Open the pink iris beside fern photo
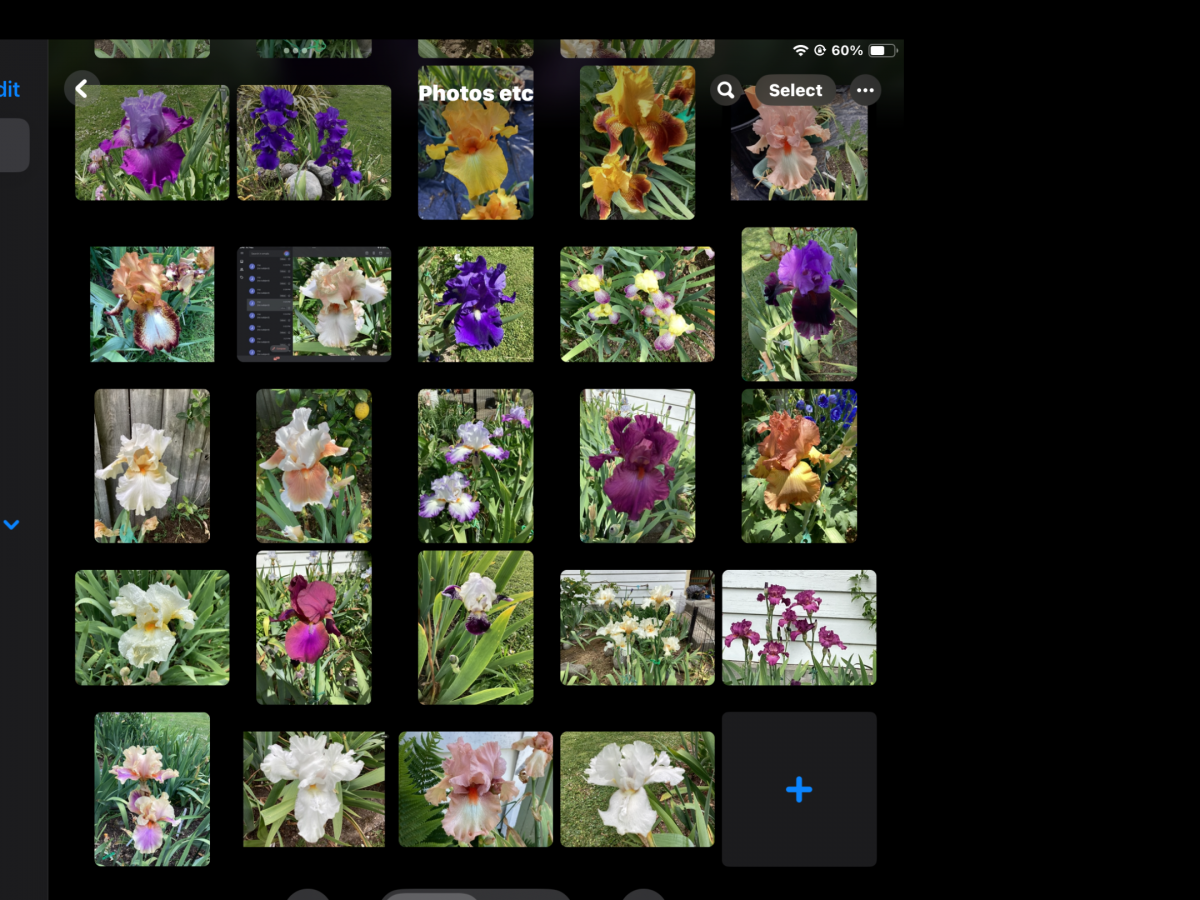1200x900 pixels. 476,789
